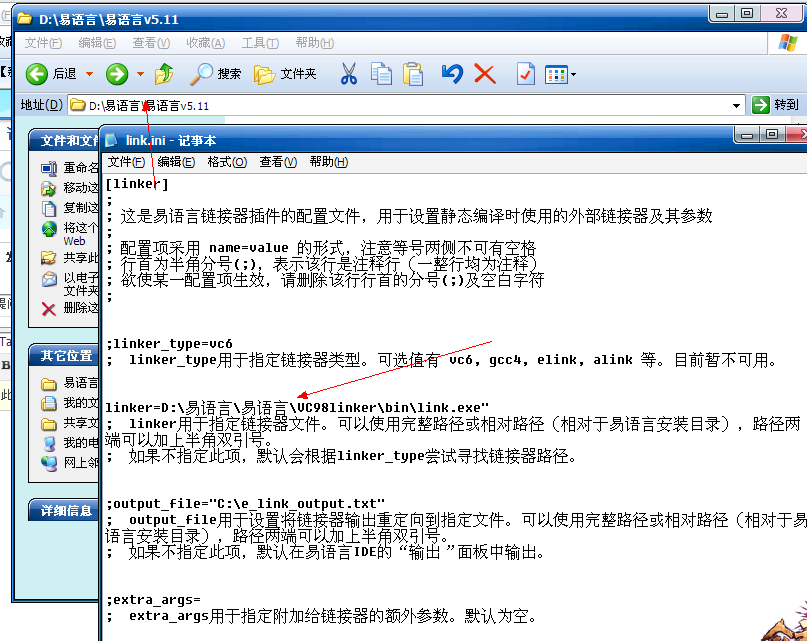Expand the address bar dropdown arrow
The height and width of the screenshot is (641, 807).
tap(737, 105)
